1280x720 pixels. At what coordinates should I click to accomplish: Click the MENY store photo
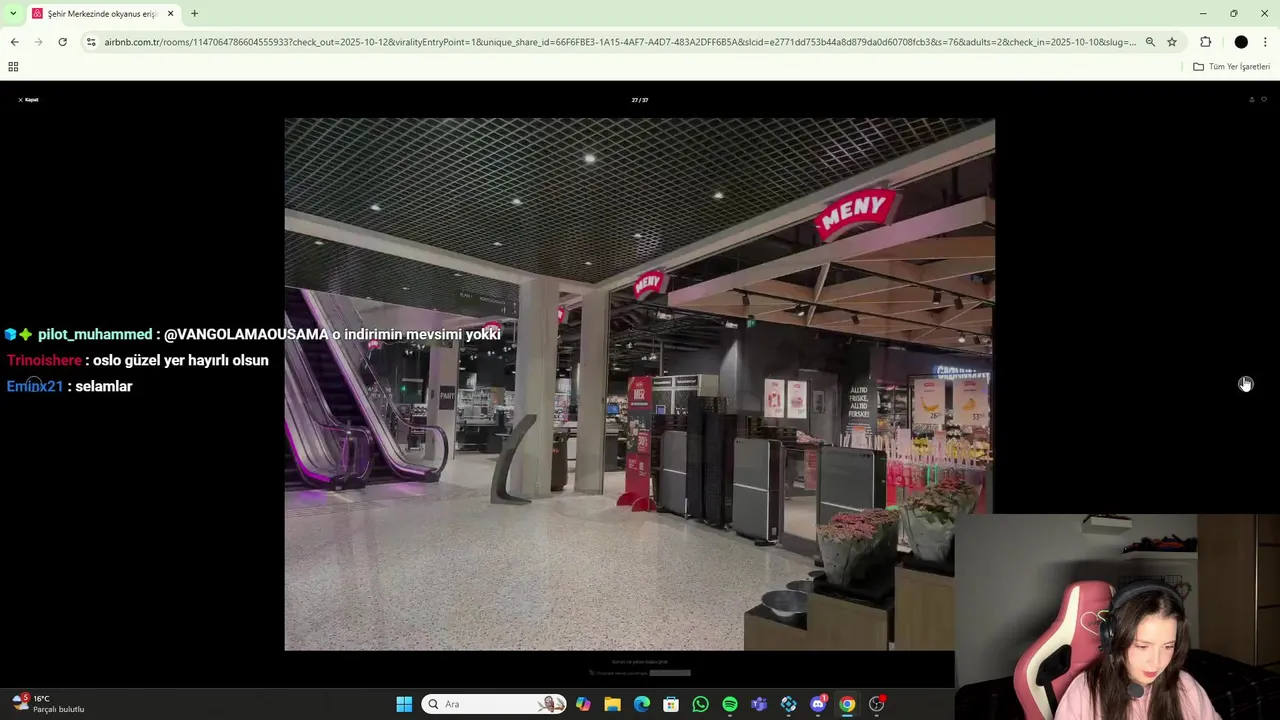pos(639,385)
